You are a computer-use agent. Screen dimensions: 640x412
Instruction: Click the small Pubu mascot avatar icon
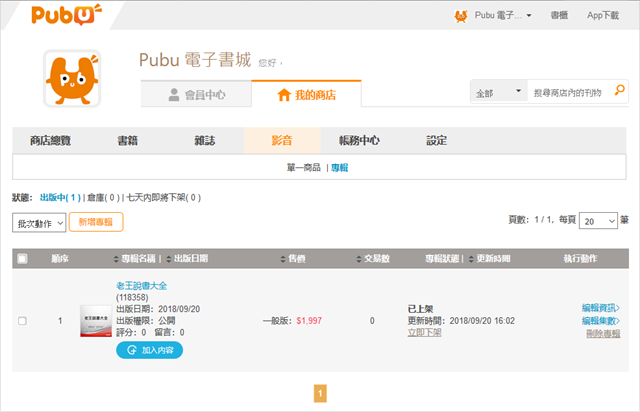click(x=461, y=16)
